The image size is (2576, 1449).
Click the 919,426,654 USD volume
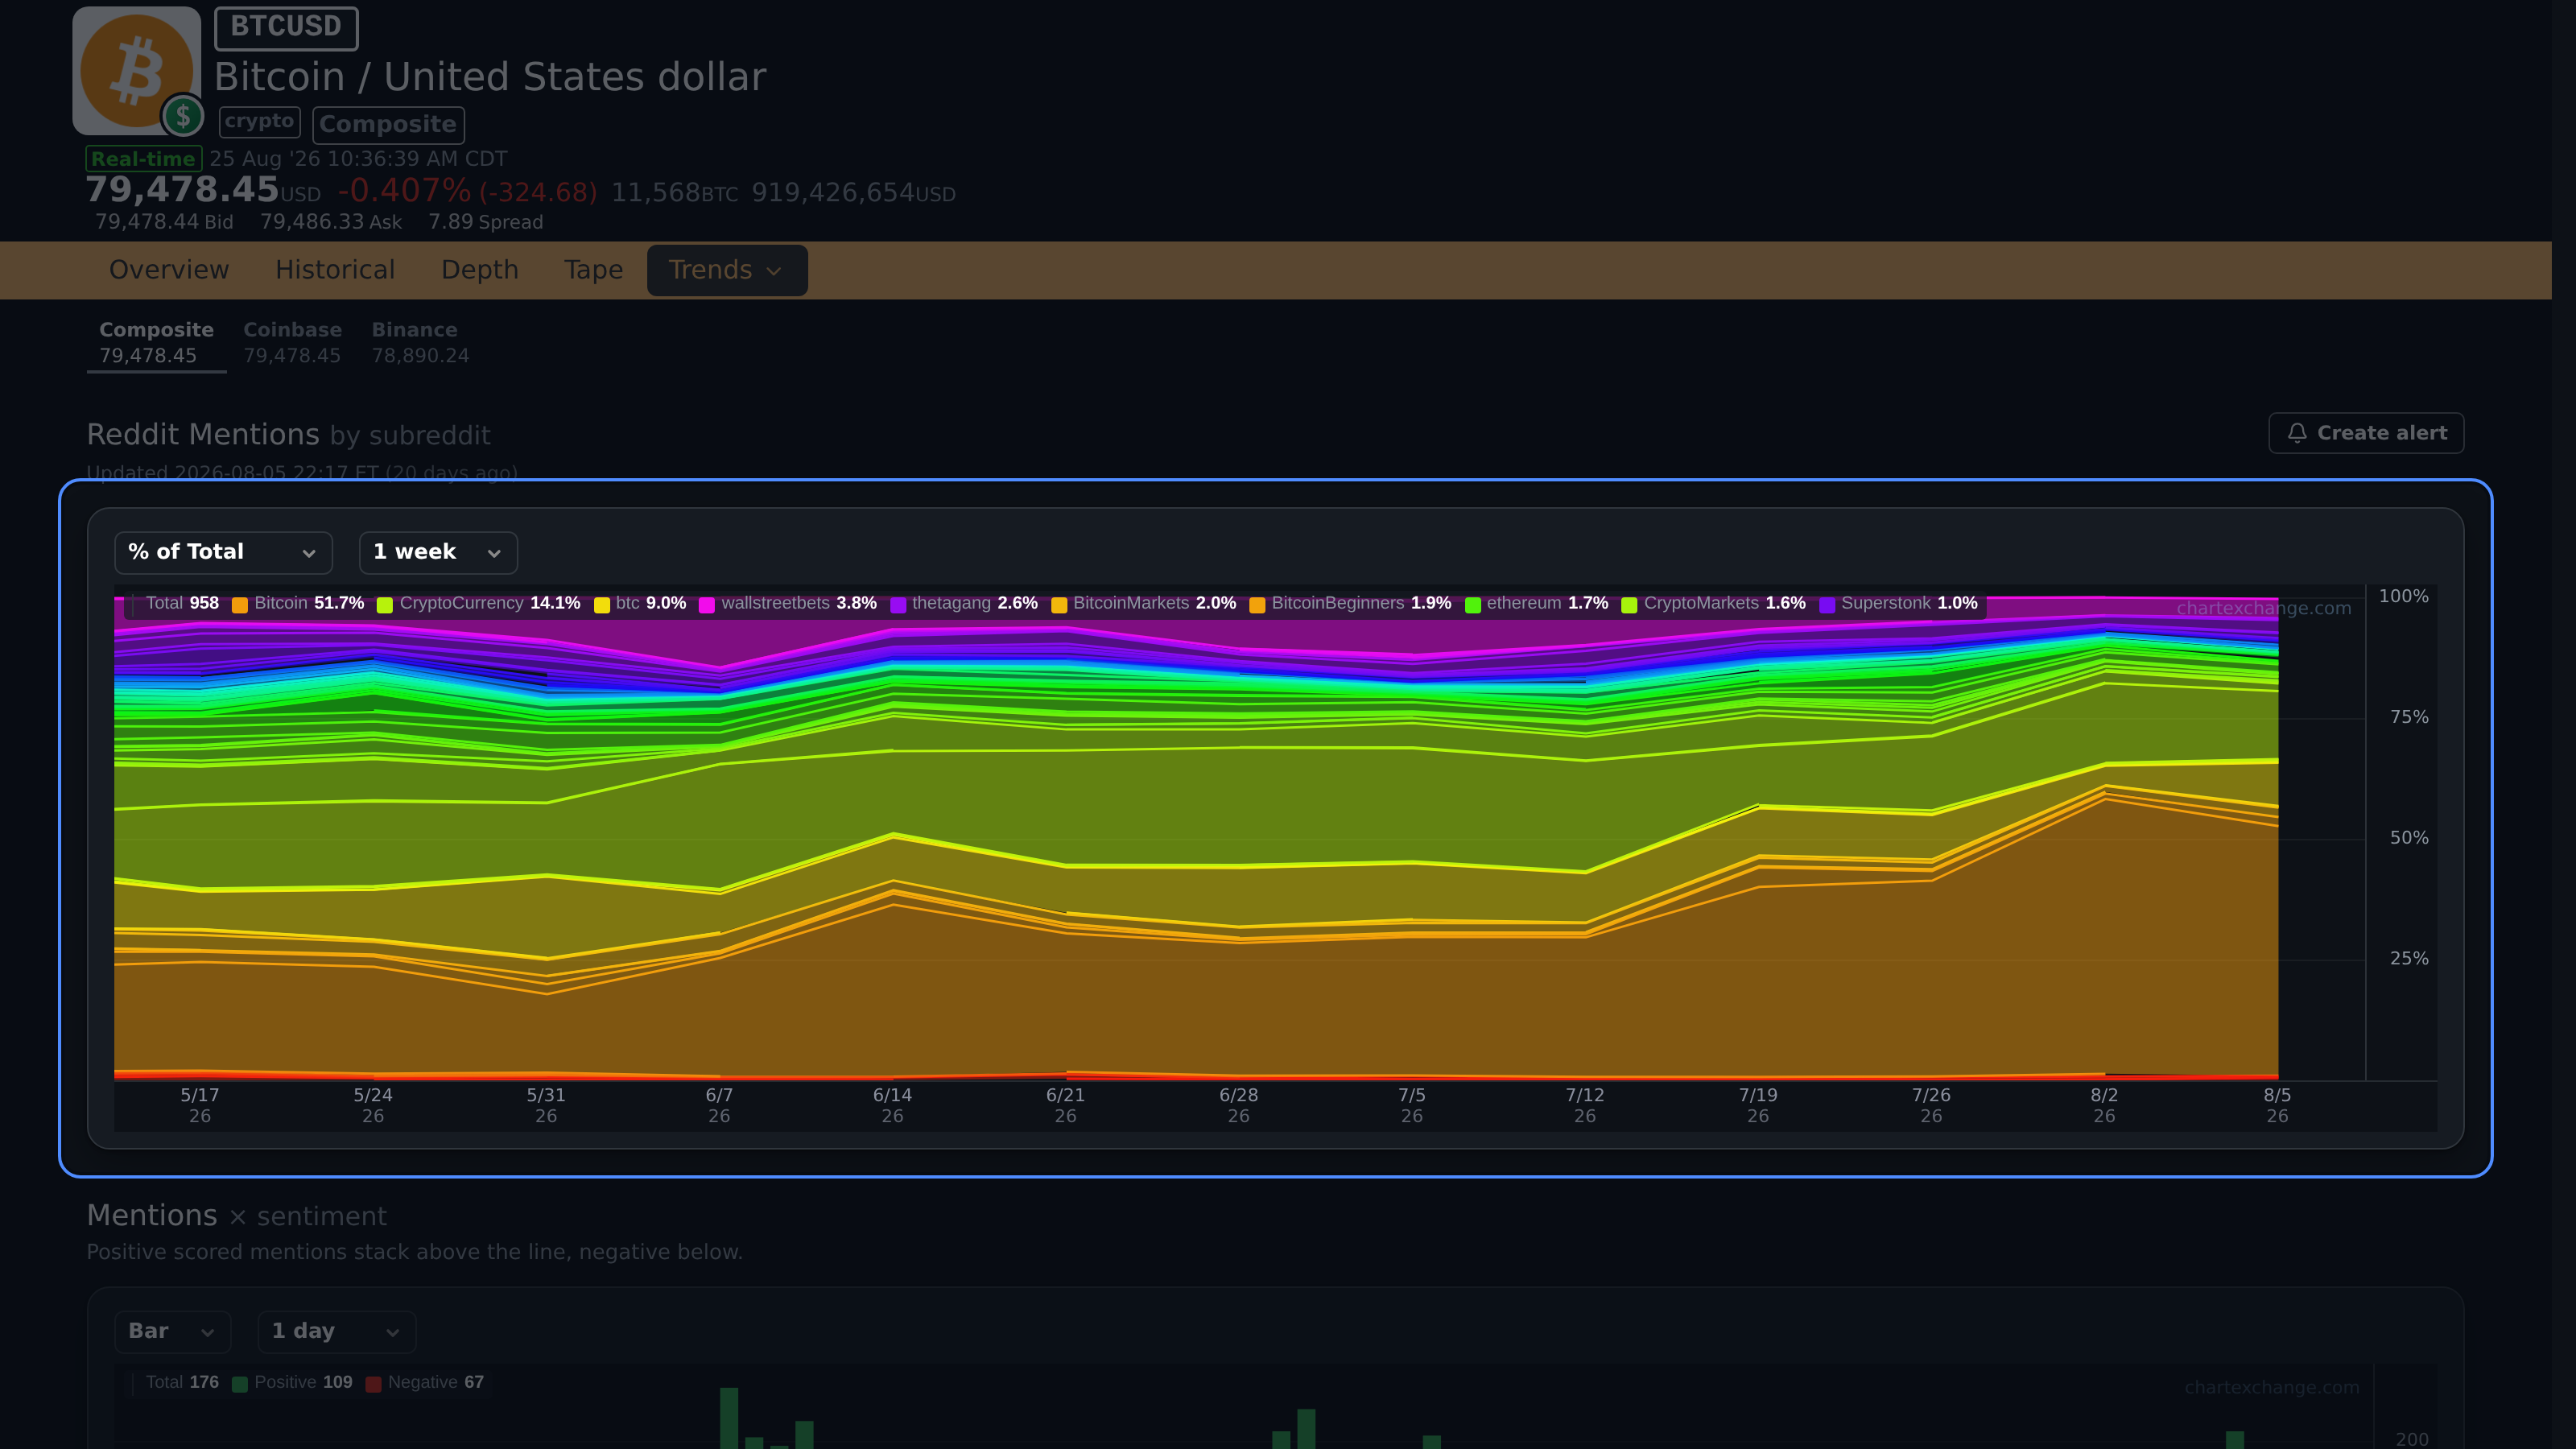(x=853, y=192)
